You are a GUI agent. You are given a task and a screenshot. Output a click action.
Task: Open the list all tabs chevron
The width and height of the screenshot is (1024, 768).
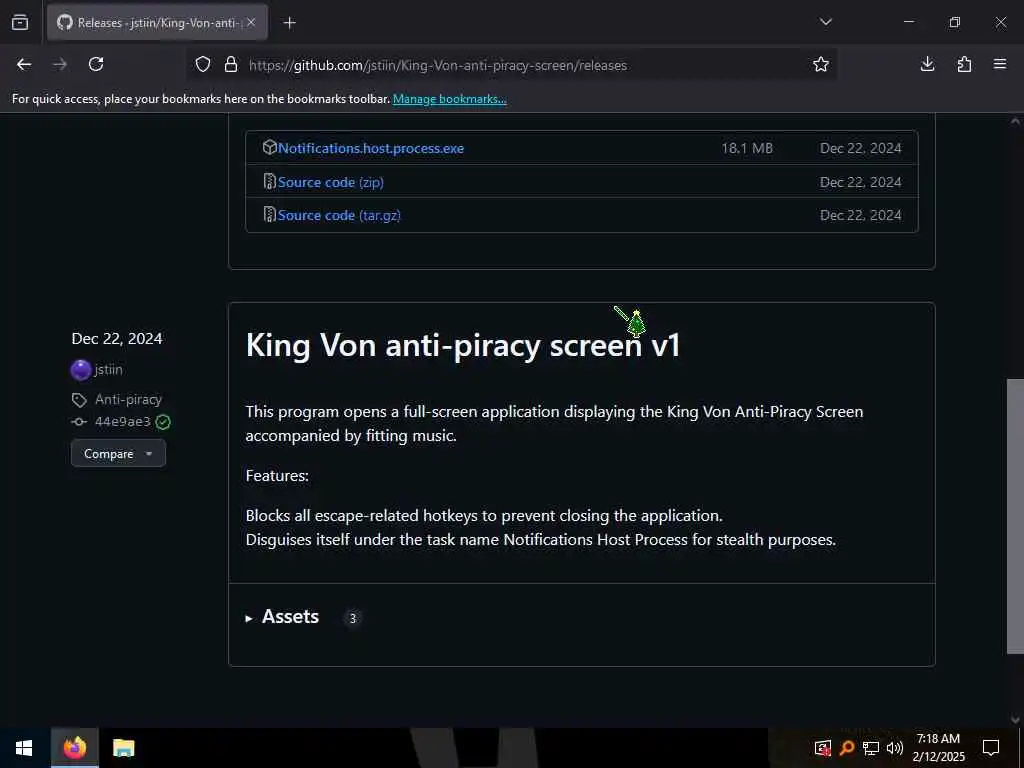[825, 22]
